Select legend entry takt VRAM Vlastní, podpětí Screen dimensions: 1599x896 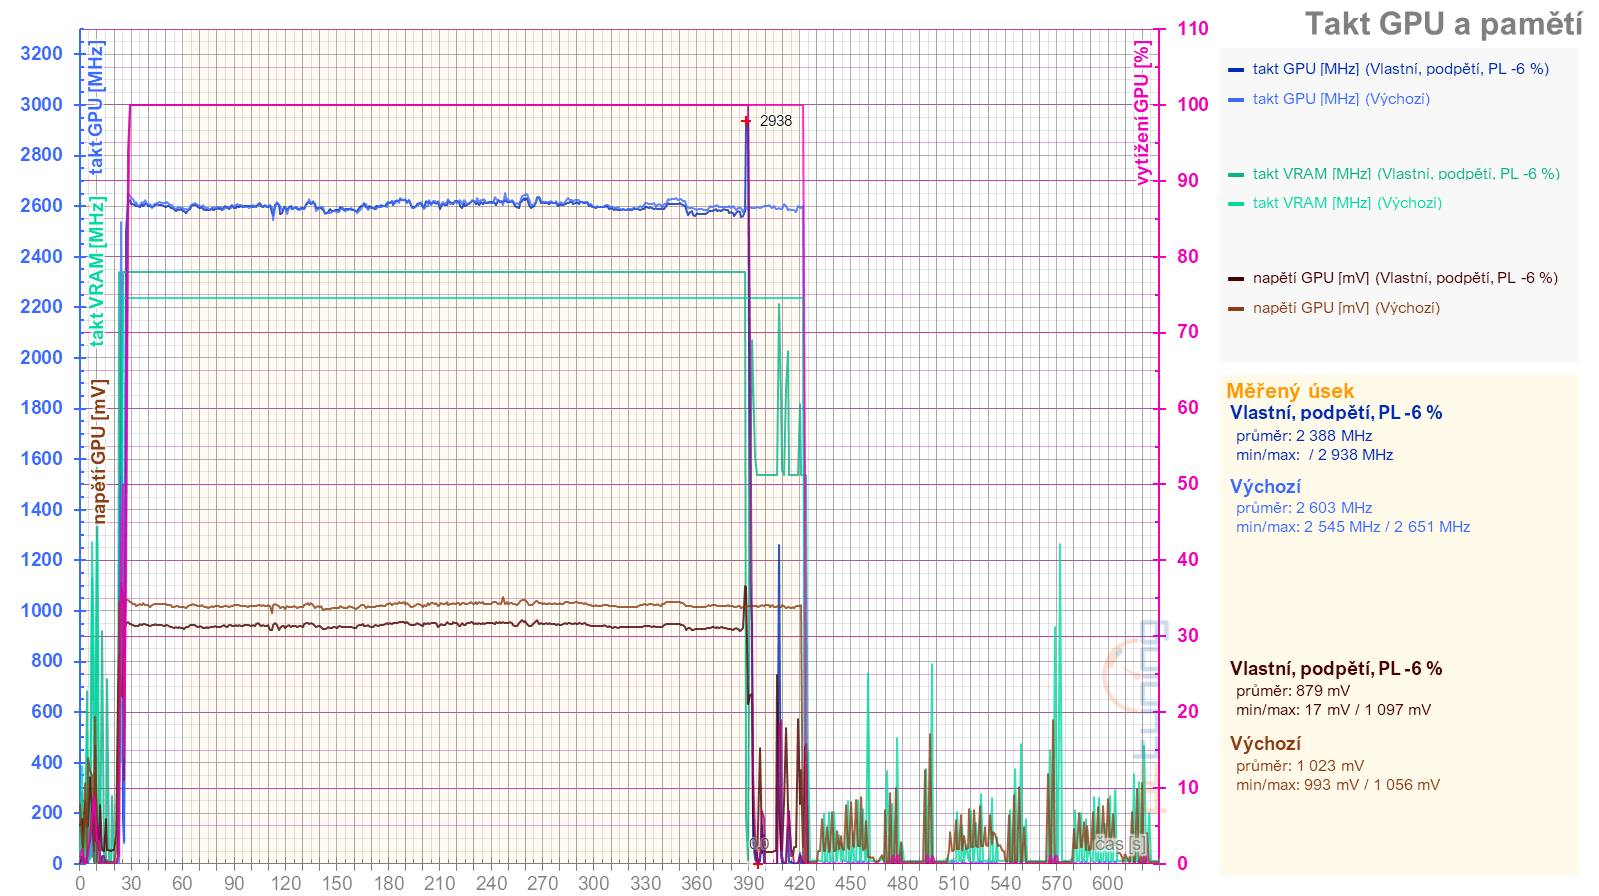1406,174
